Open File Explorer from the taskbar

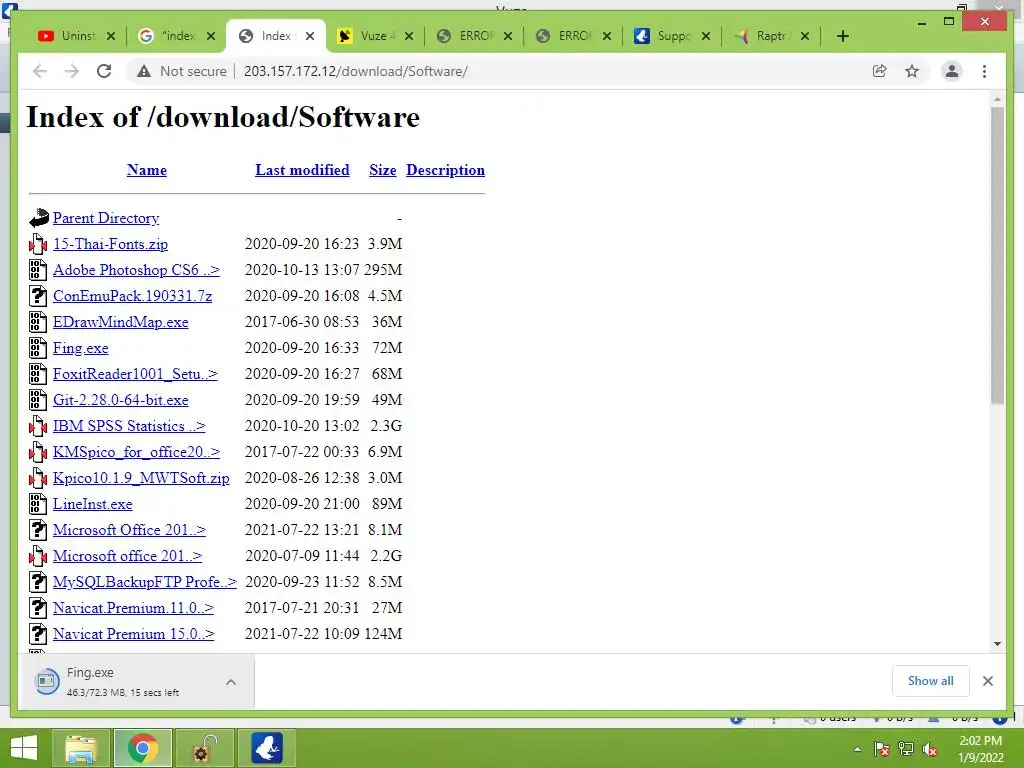(81, 748)
